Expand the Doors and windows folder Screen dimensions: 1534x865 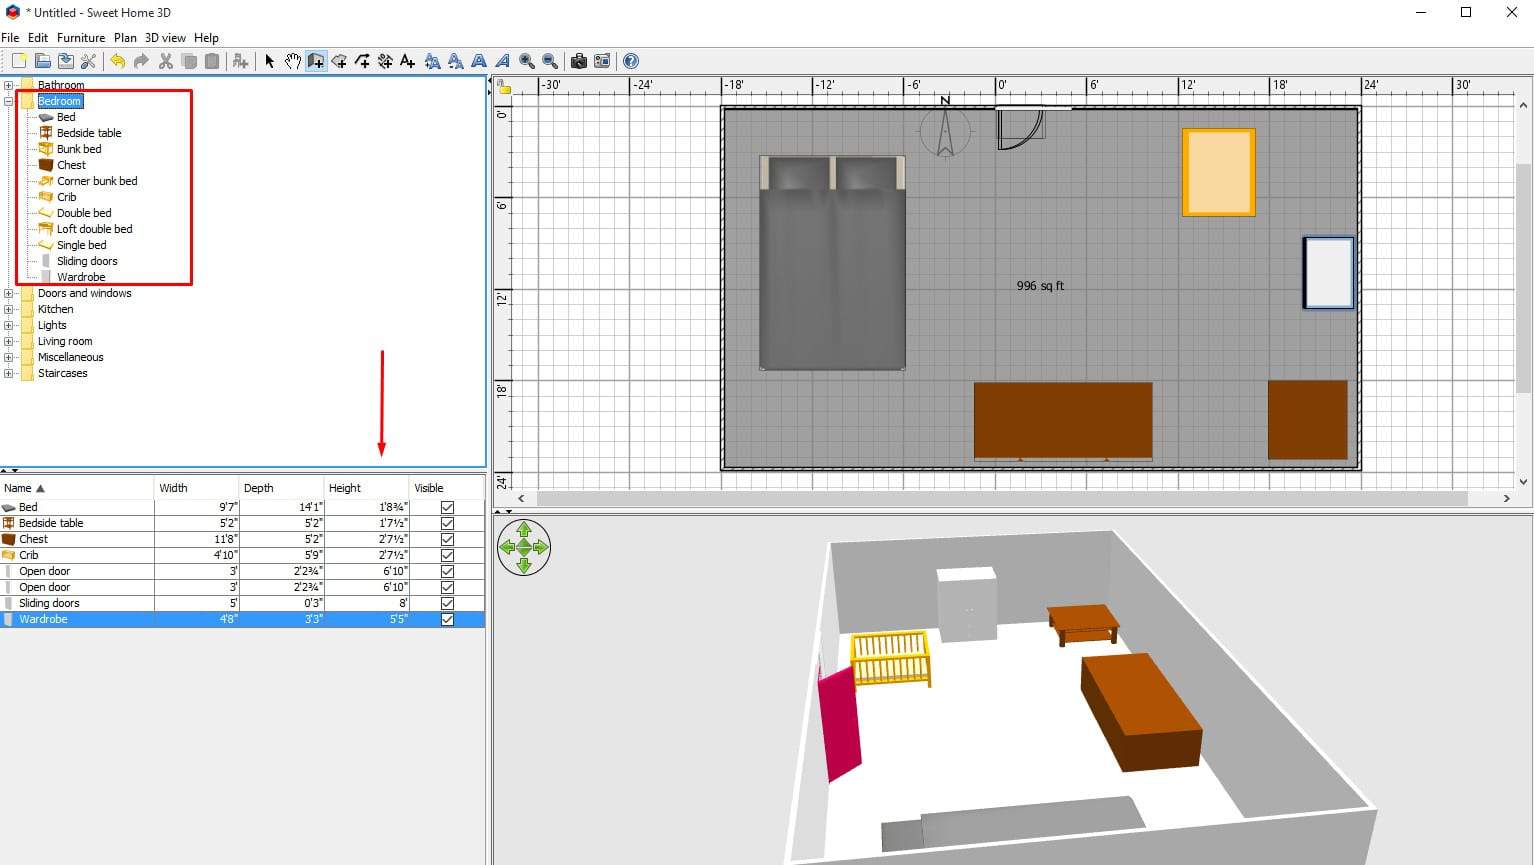[x=9, y=293]
